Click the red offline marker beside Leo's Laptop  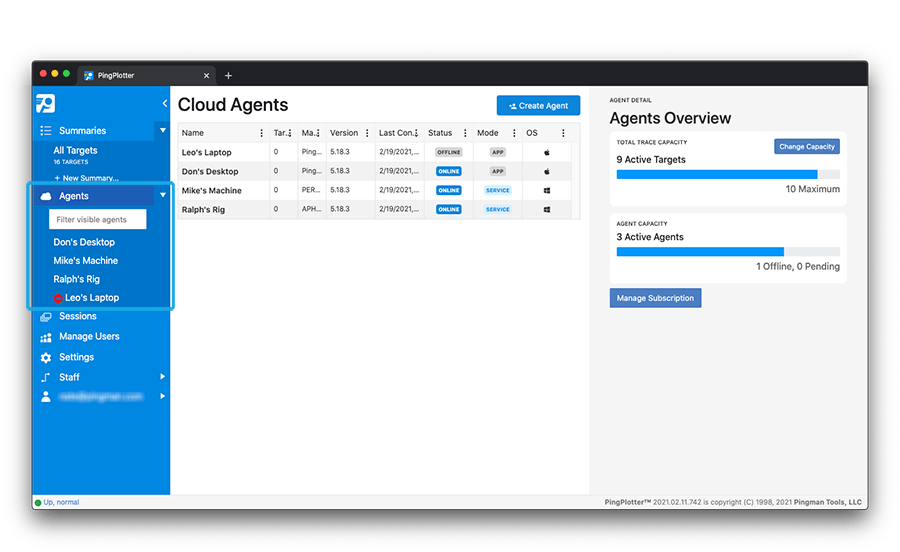pyautogui.click(x=58, y=298)
